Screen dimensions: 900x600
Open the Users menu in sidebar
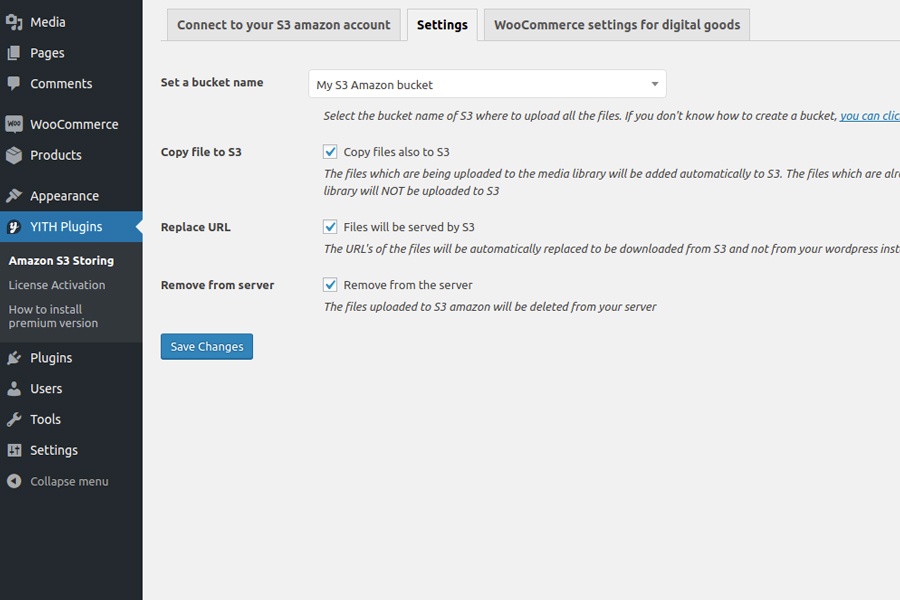coord(46,389)
